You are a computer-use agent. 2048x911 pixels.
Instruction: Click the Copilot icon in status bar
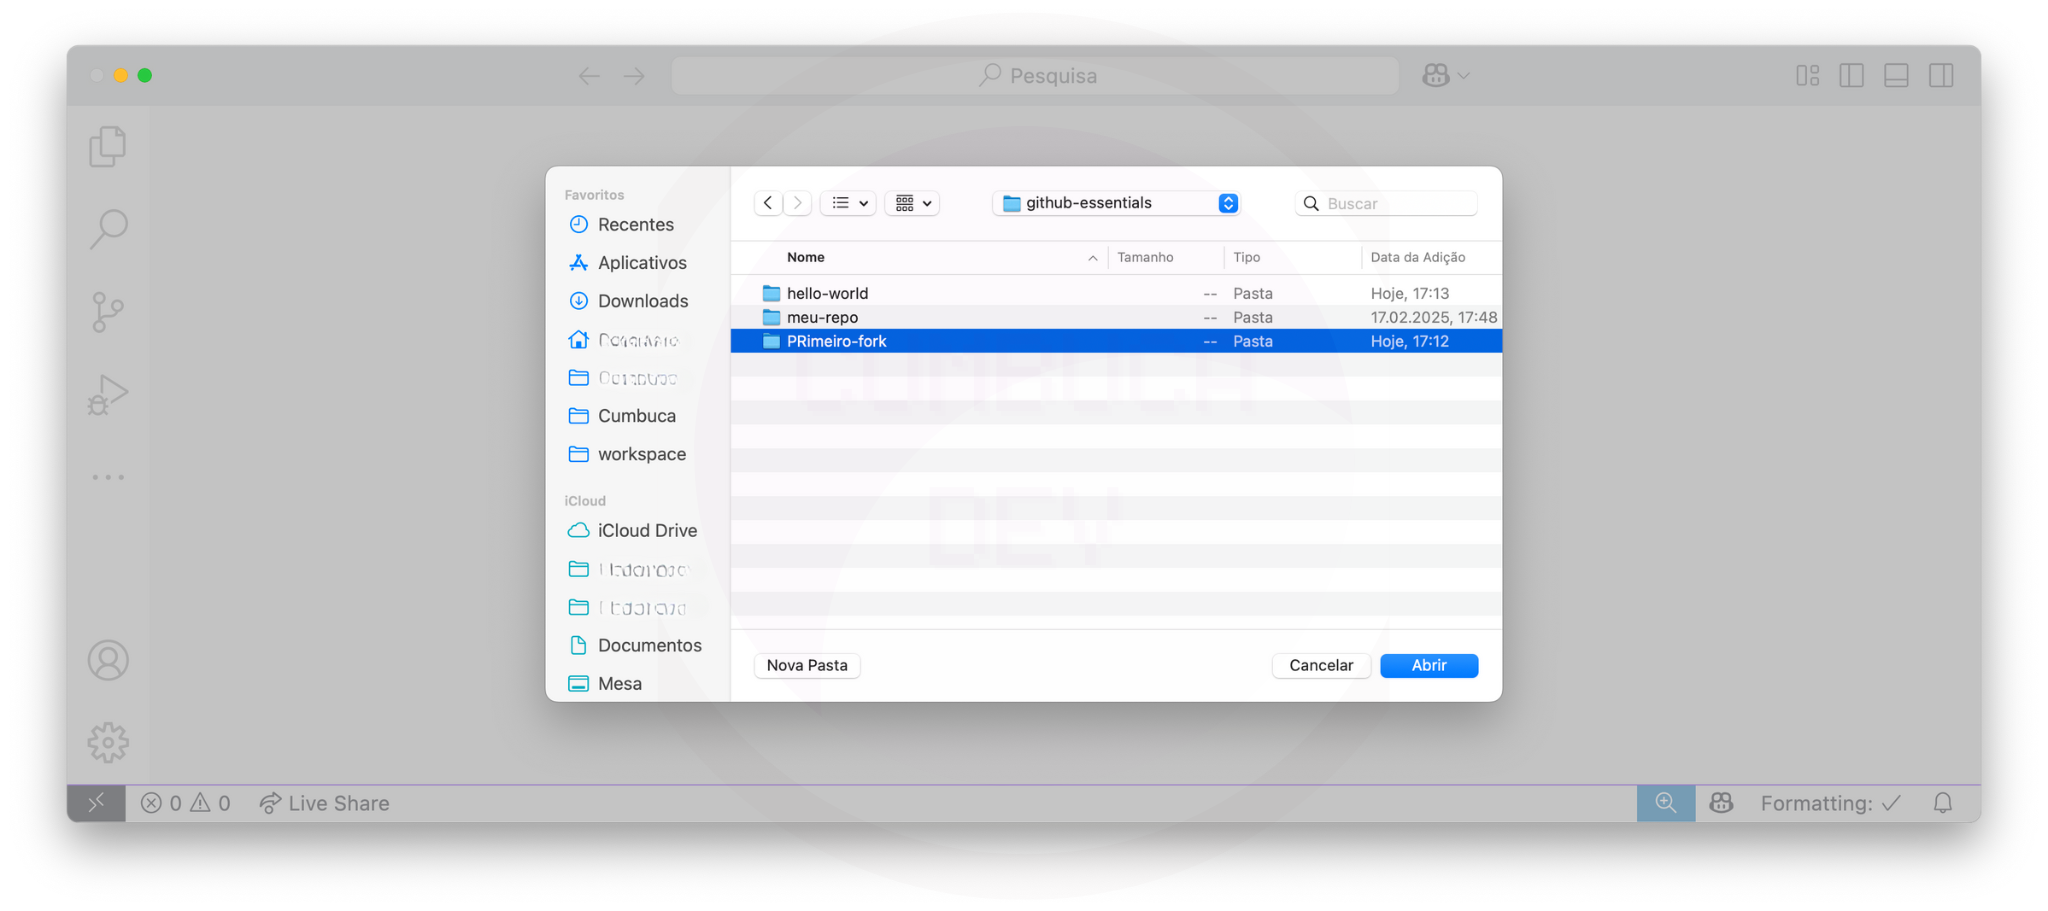pyautogui.click(x=1721, y=803)
